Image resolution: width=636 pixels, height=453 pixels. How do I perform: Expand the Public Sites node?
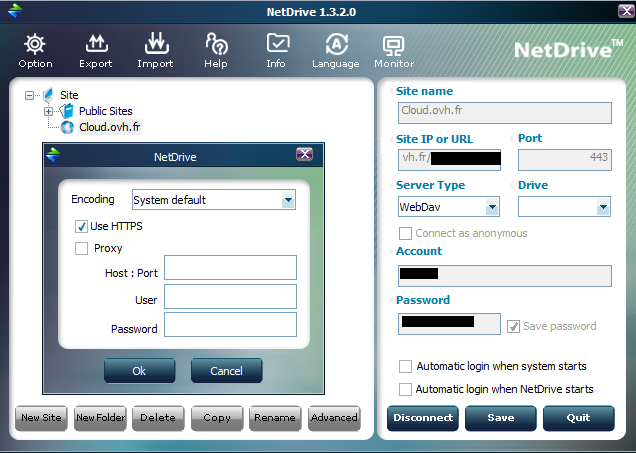pos(48,111)
